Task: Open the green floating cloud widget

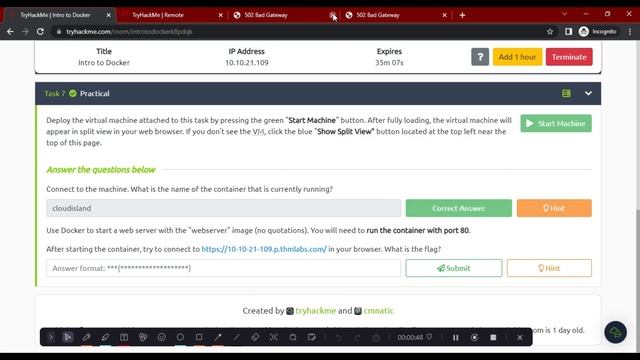Action: tap(616, 332)
